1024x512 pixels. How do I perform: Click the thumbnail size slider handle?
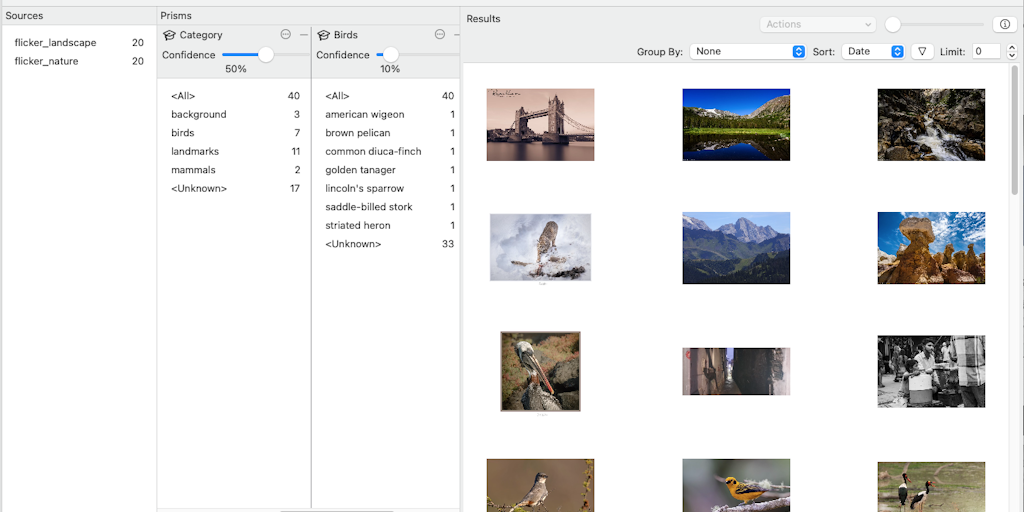893,24
